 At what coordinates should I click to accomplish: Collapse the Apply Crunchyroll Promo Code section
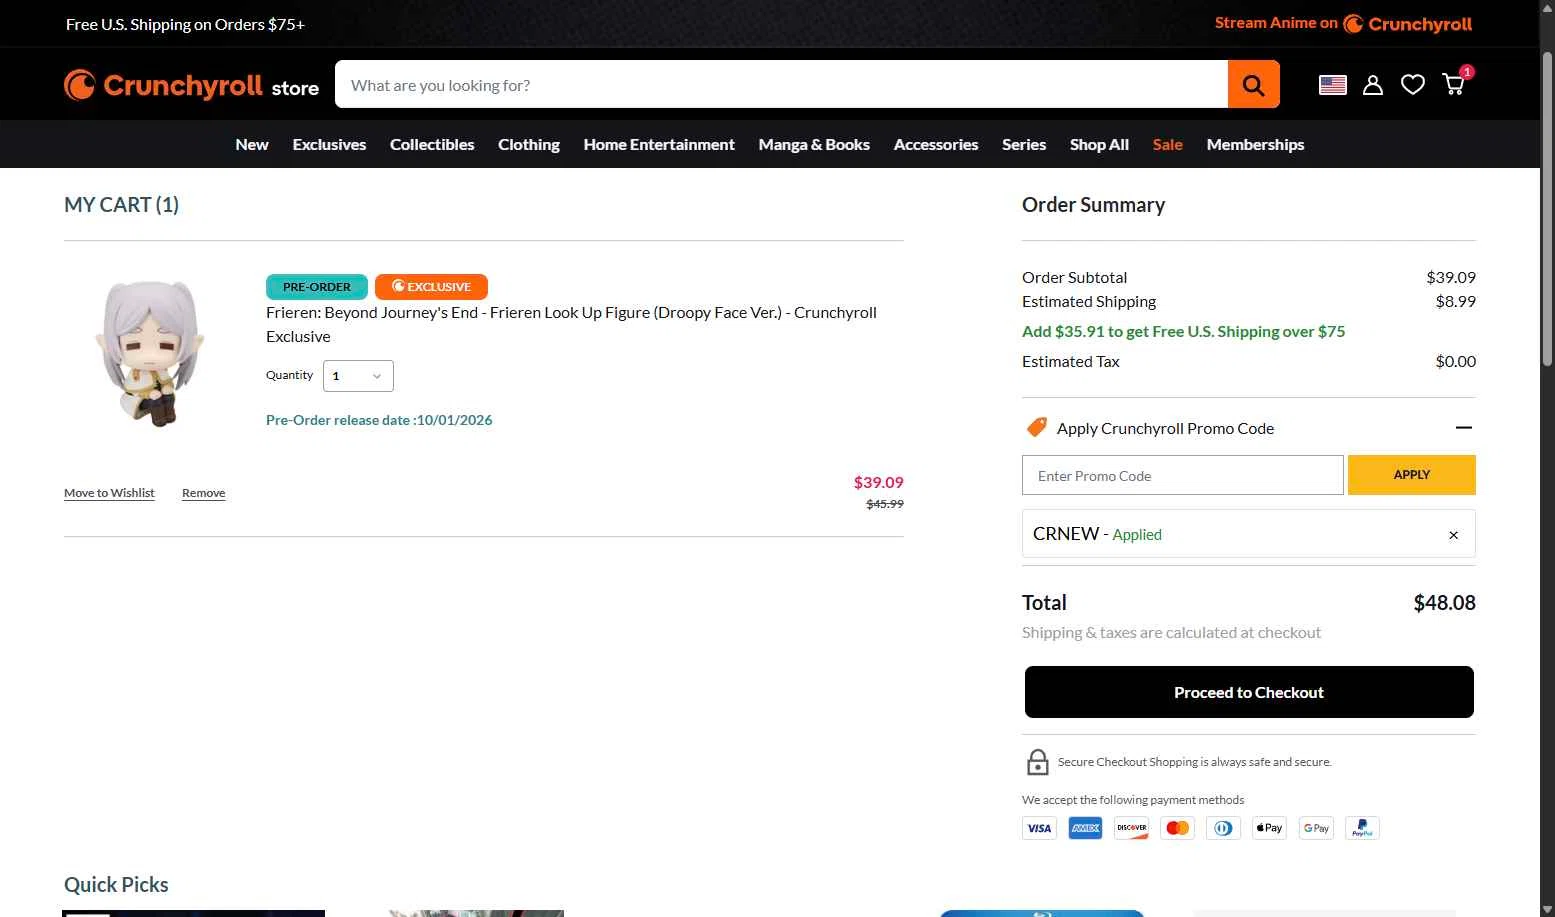(x=1463, y=428)
